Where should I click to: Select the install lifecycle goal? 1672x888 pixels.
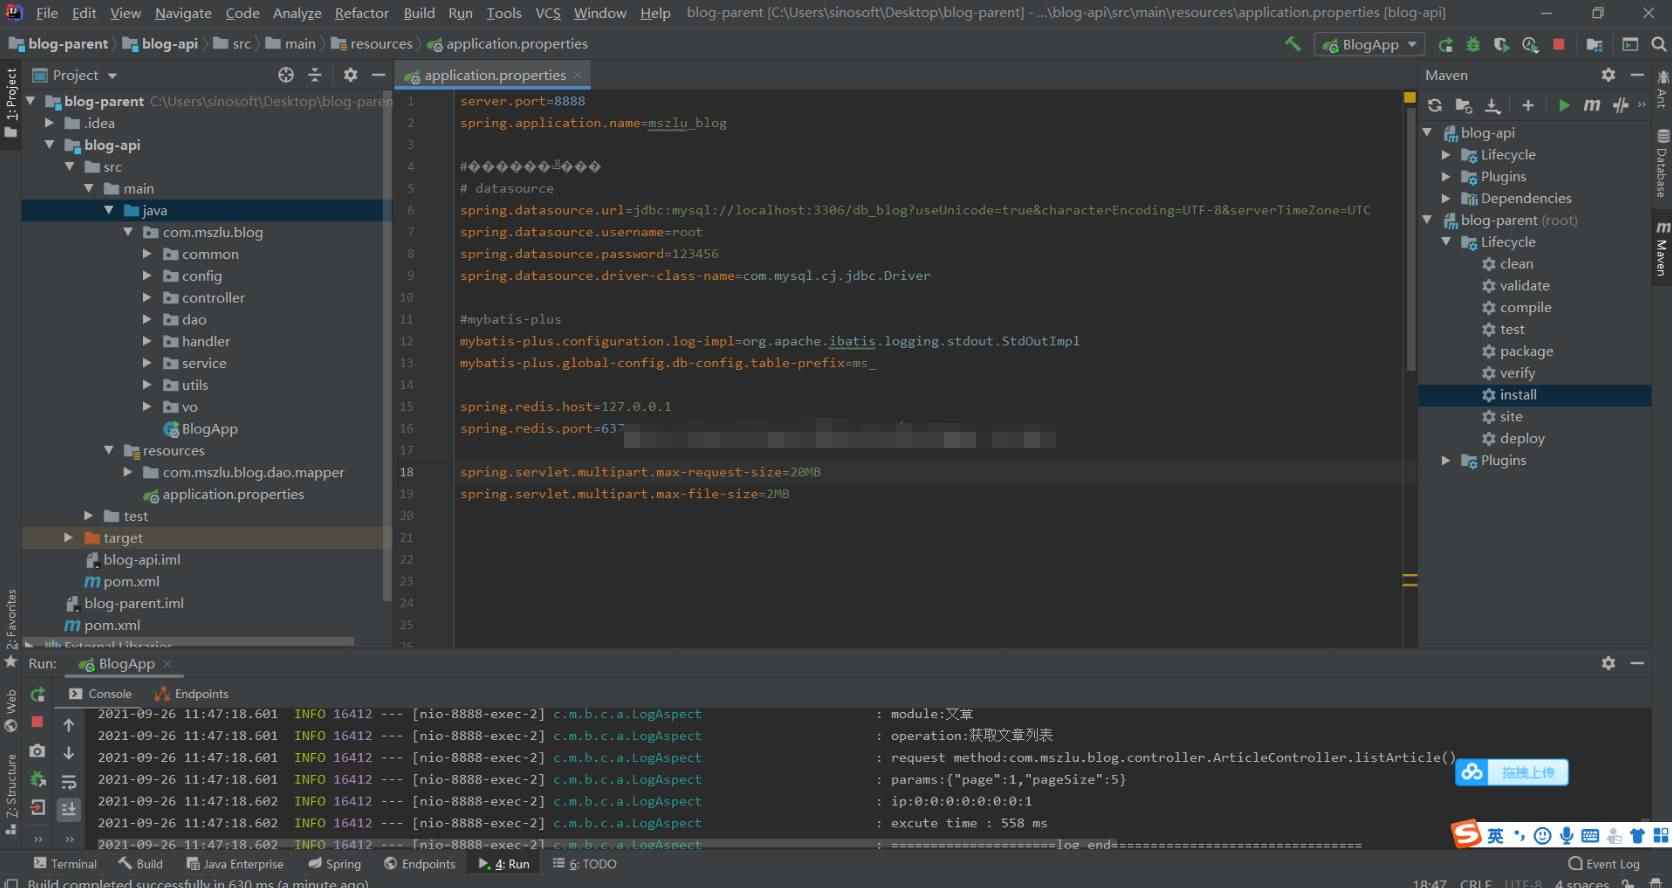(x=1518, y=395)
